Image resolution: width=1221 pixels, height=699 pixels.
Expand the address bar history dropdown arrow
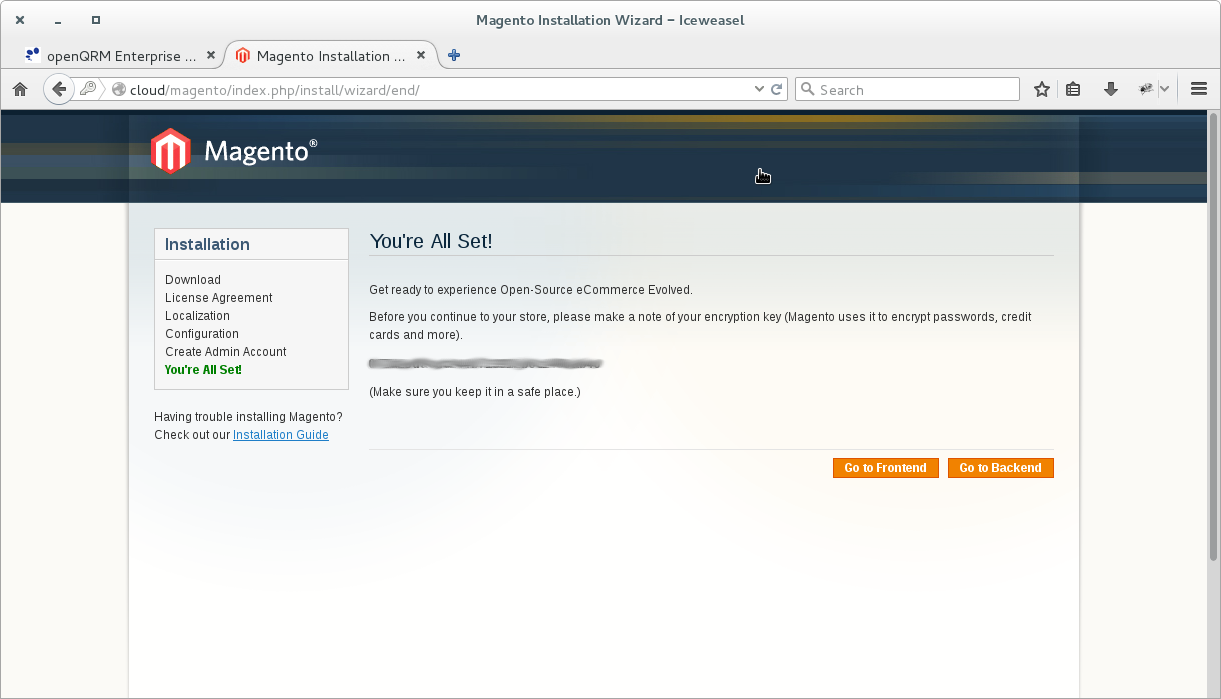759,89
